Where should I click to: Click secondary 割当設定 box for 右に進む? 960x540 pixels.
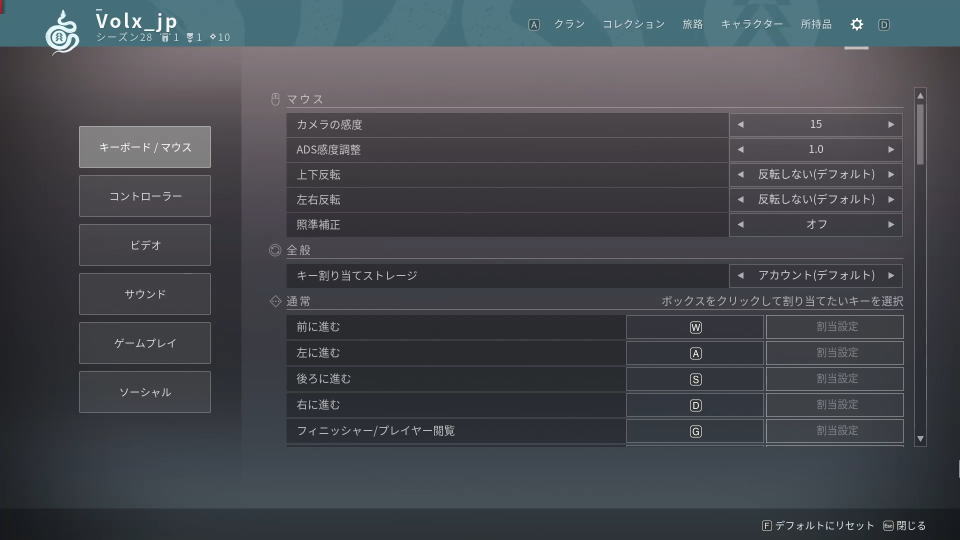834,405
